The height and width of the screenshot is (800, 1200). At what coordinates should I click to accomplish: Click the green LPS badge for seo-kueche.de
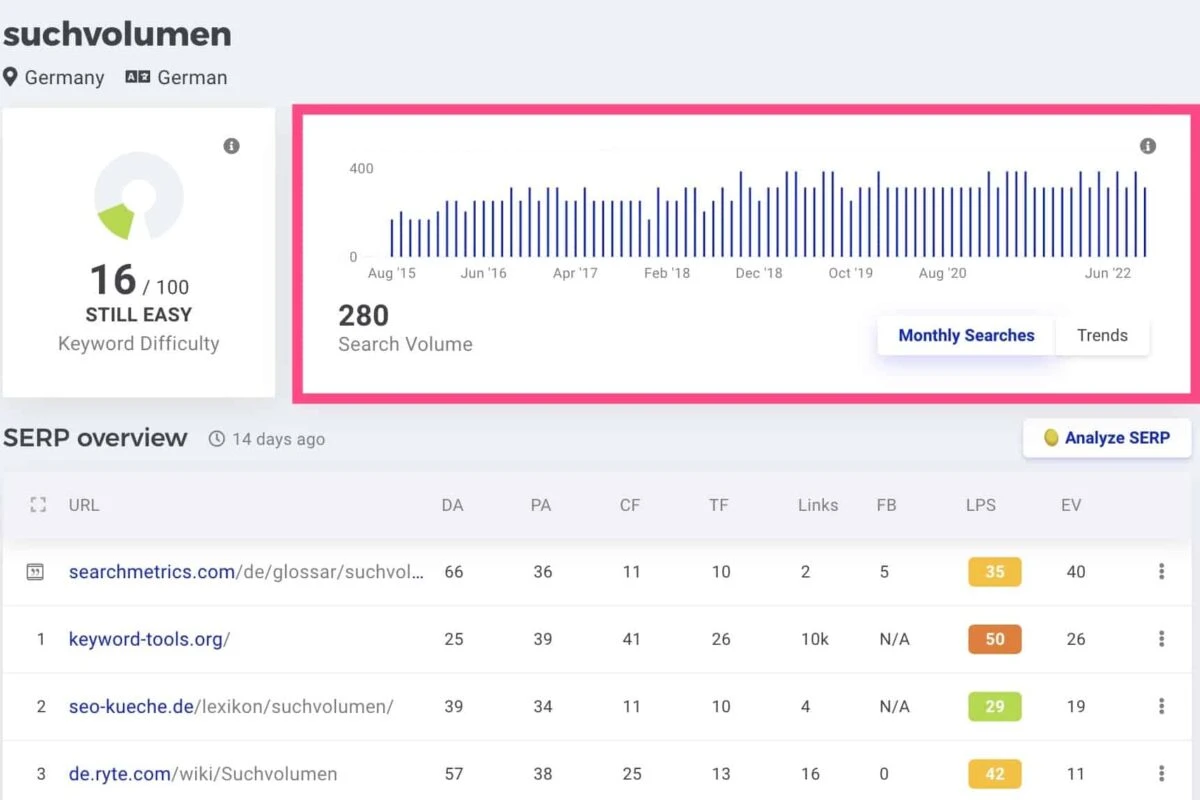pos(993,706)
